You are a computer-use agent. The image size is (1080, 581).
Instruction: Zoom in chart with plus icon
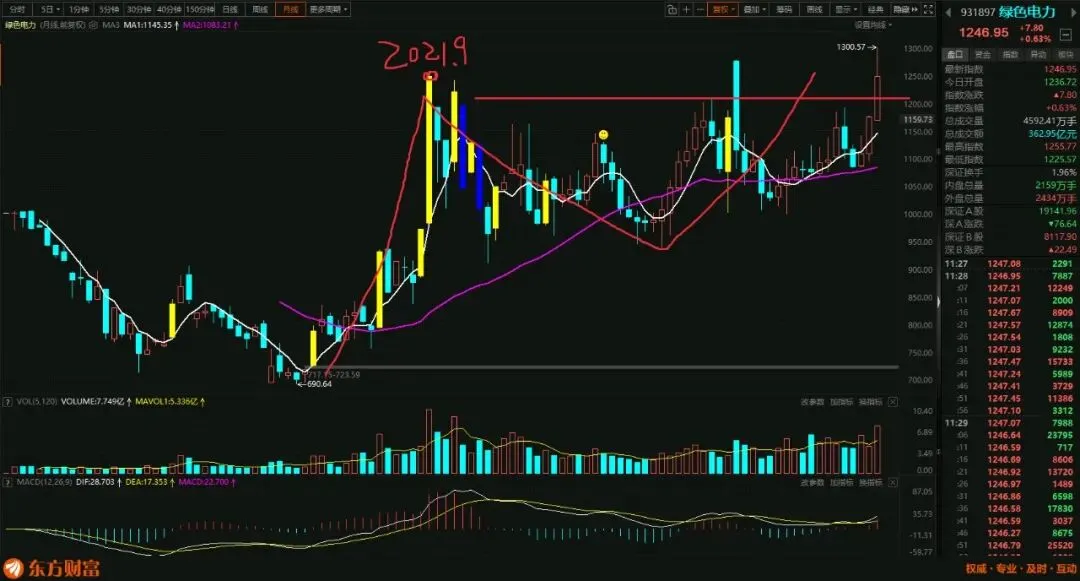click(687, 10)
